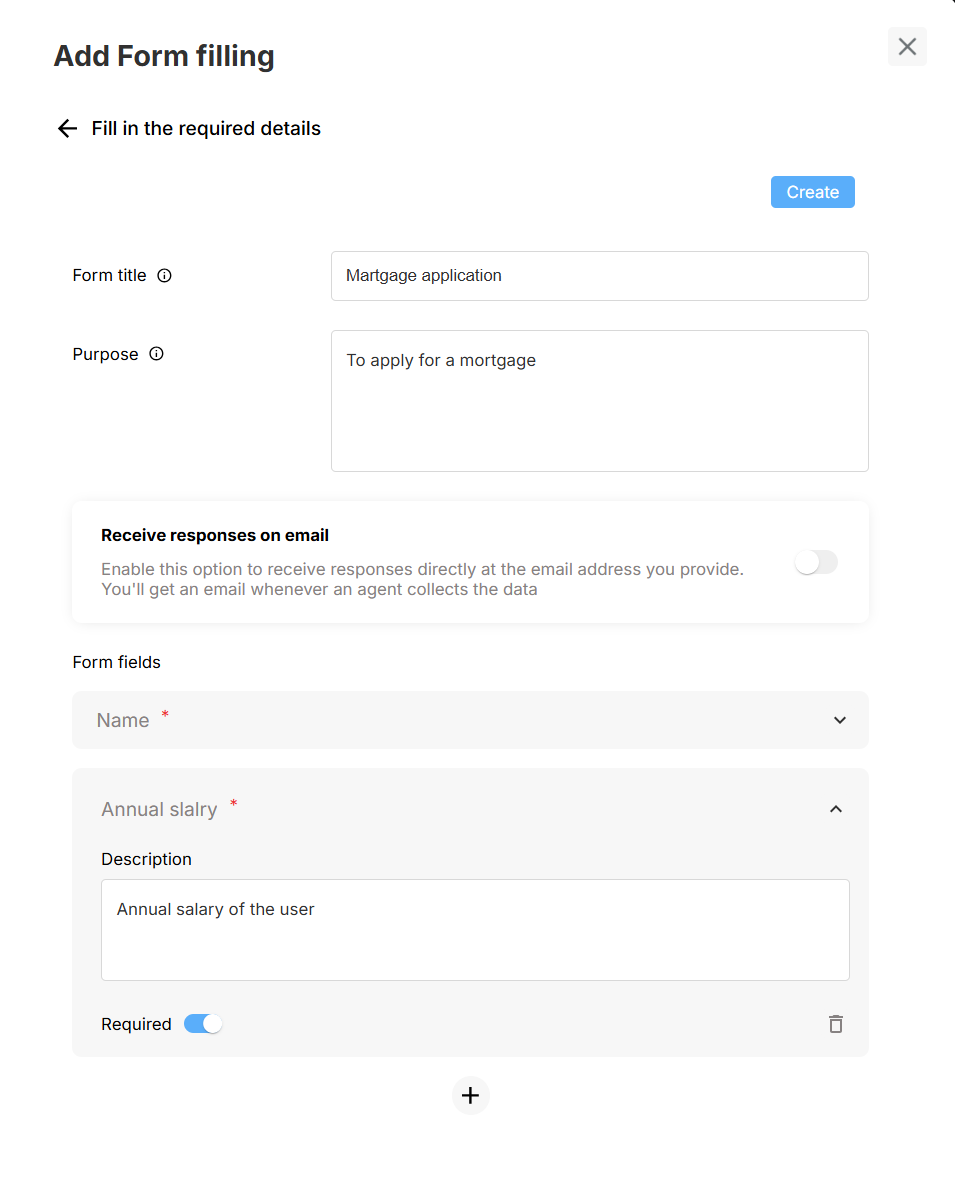Click the 'Name' field title text

[x=123, y=721]
